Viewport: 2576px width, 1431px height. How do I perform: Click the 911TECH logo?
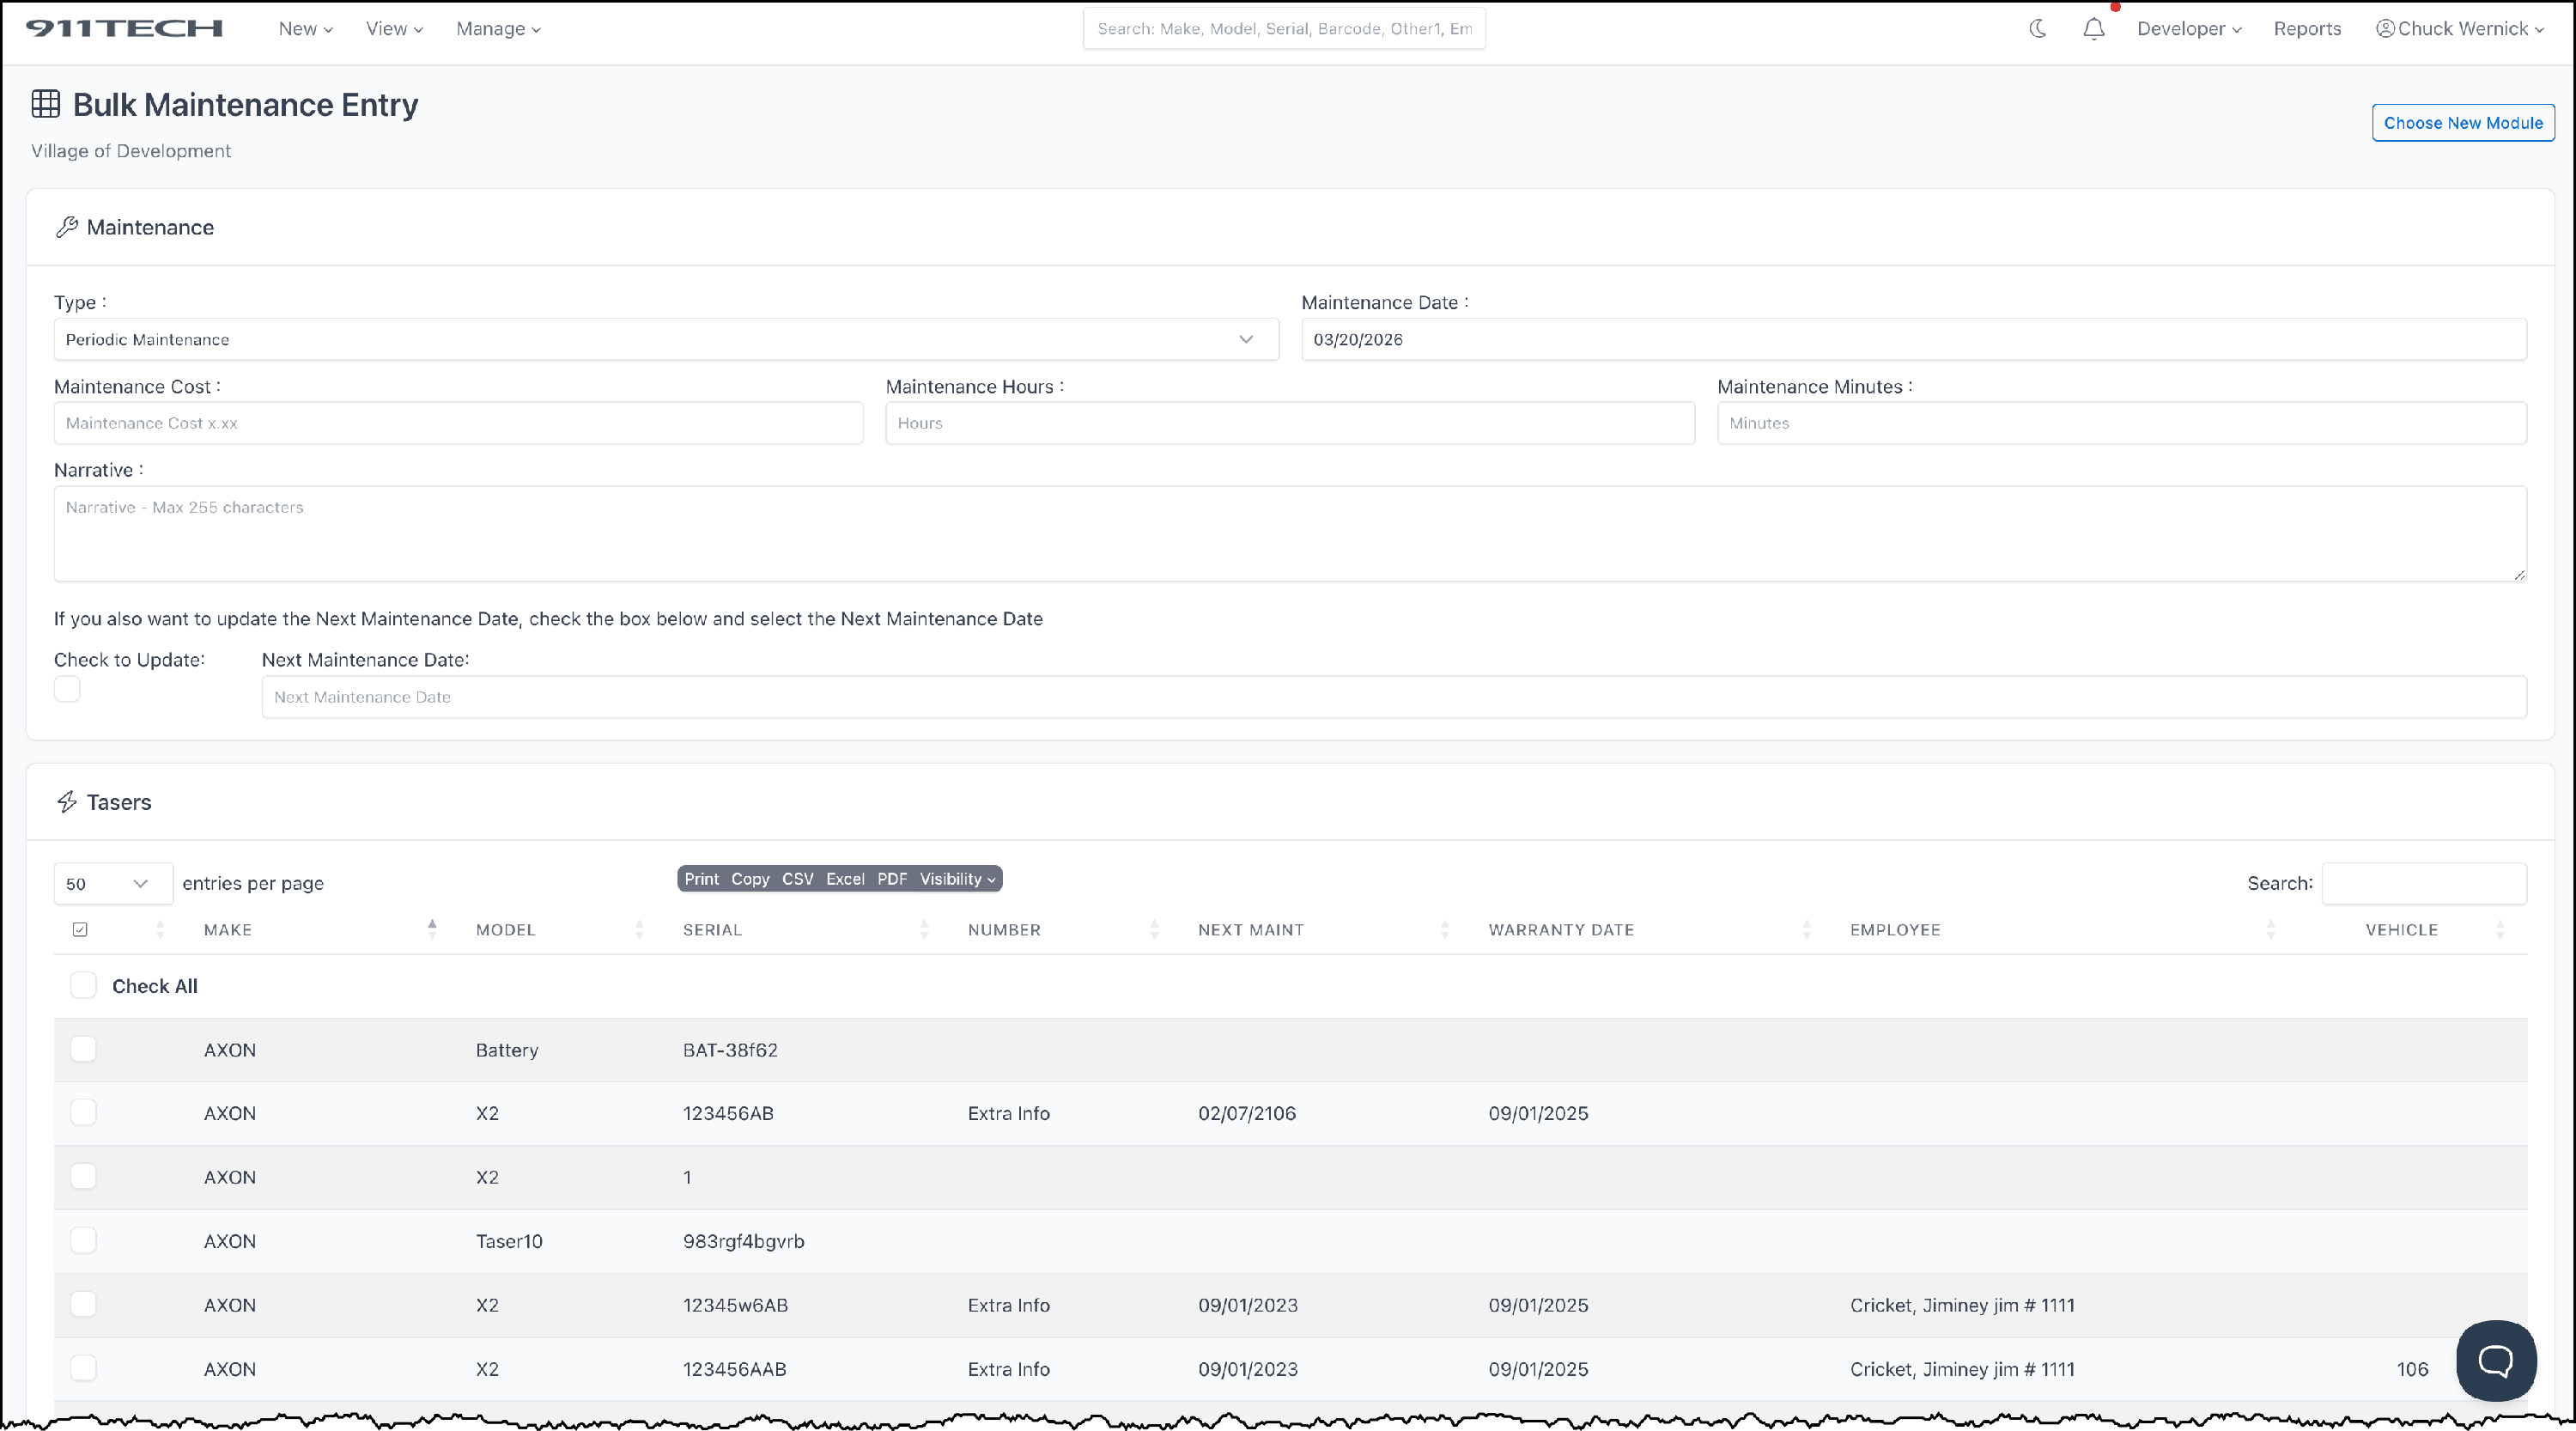pos(124,29)
